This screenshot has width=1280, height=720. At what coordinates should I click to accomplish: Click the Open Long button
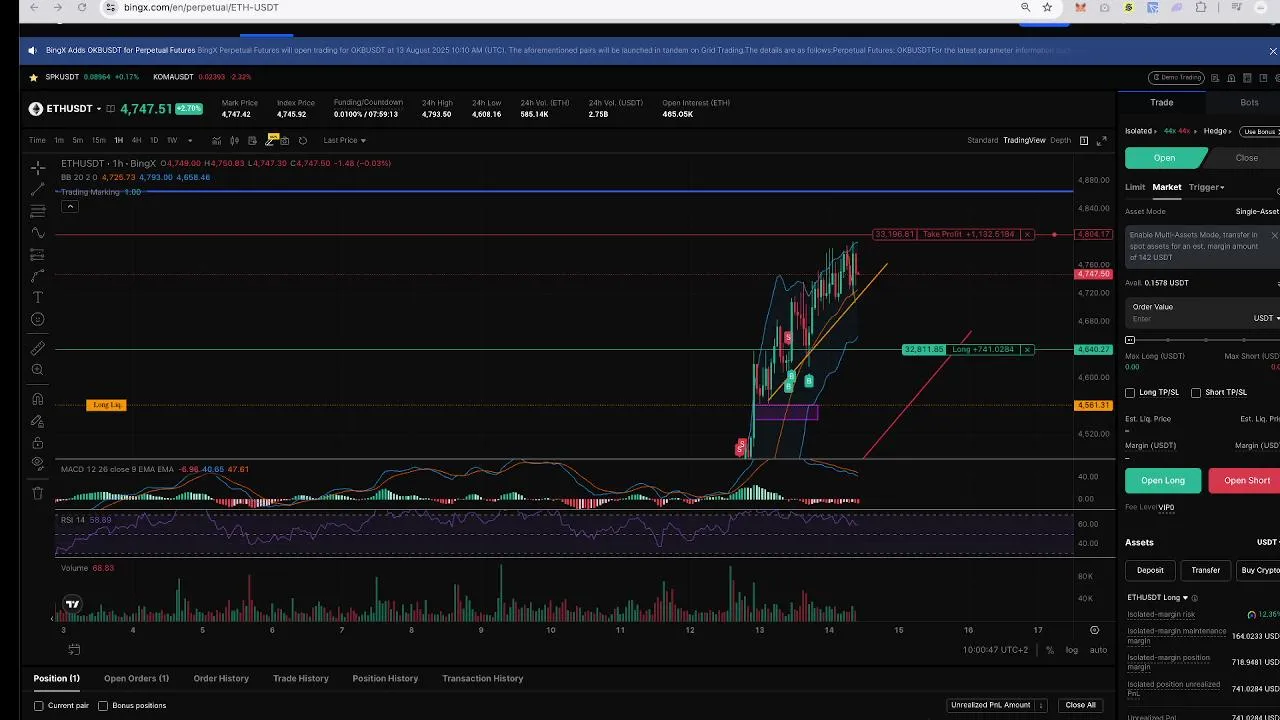click(x=1163, y=481)
